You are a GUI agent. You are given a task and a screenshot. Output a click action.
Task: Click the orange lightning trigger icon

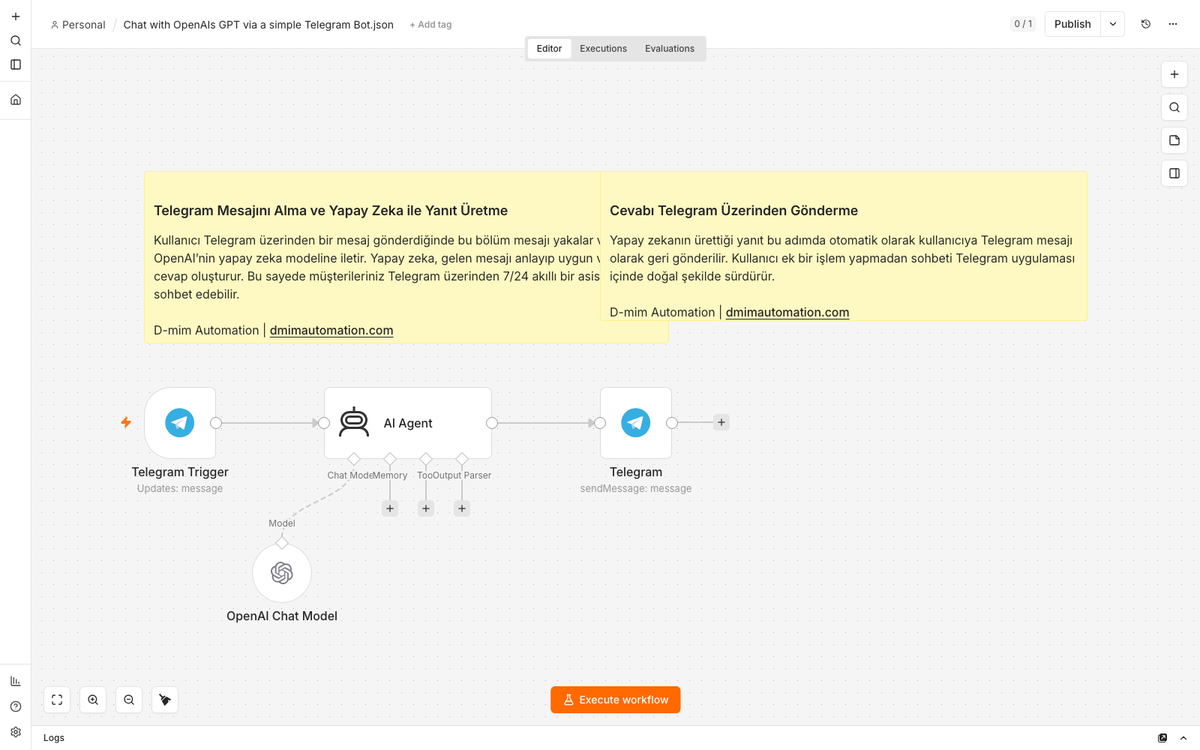tap(126, 423)
